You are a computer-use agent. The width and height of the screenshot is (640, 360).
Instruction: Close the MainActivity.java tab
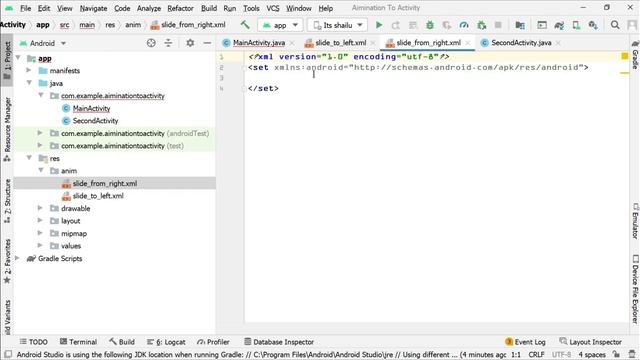292,43
